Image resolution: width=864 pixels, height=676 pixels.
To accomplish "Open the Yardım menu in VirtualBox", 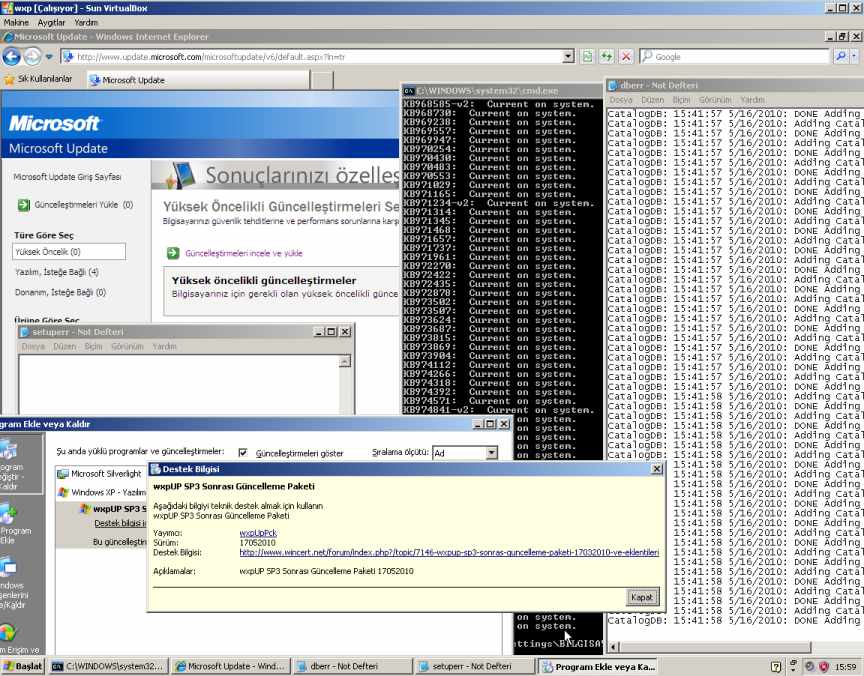I will point(86,23).
